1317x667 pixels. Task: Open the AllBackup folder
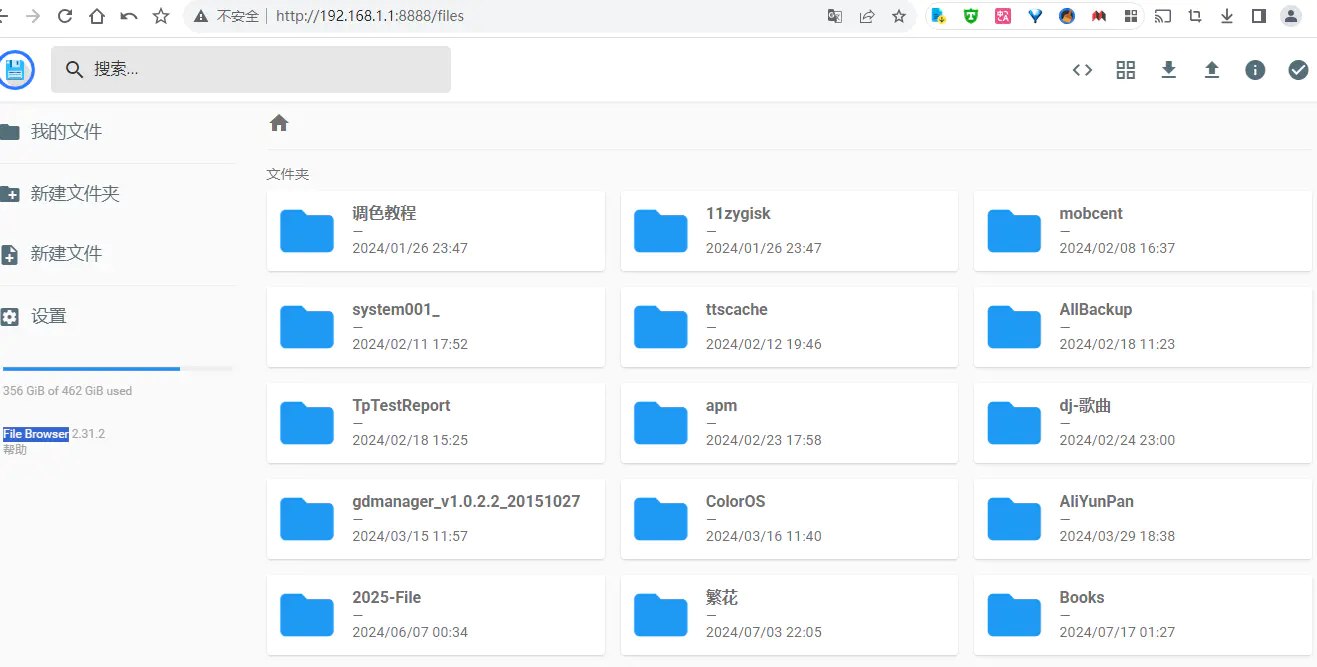1143,327
